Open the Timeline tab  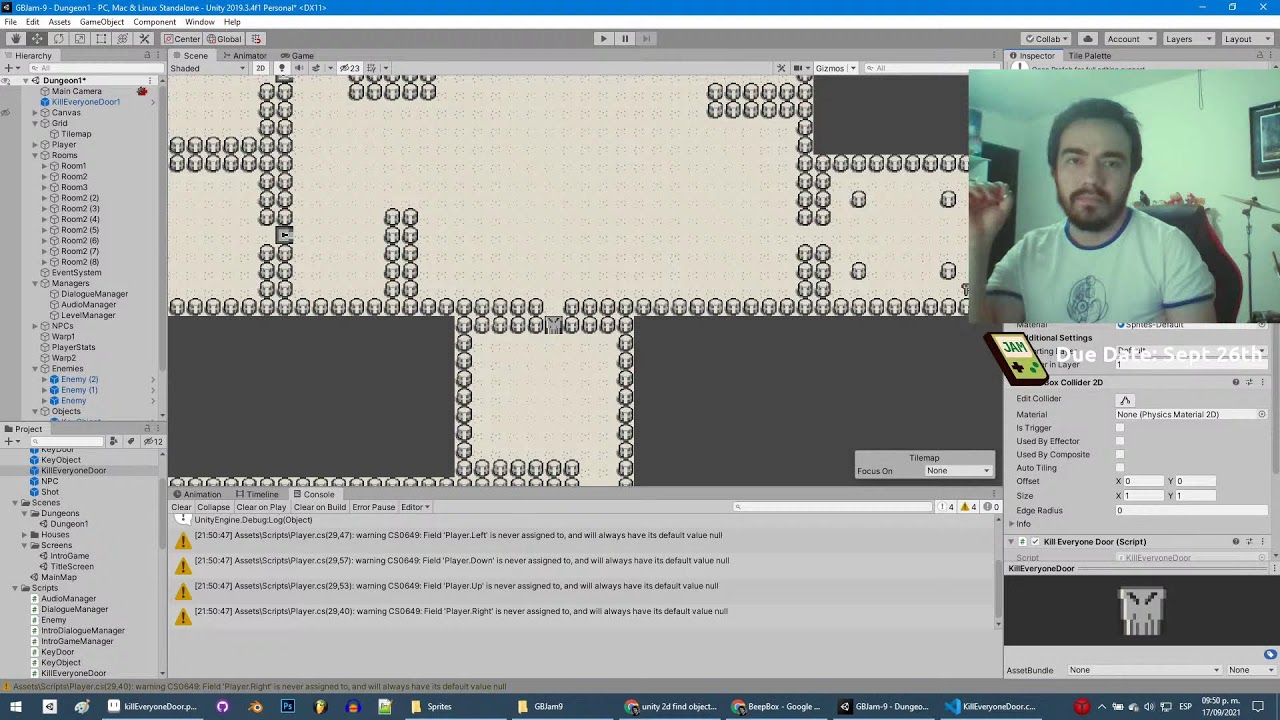(x=257, y=494)
